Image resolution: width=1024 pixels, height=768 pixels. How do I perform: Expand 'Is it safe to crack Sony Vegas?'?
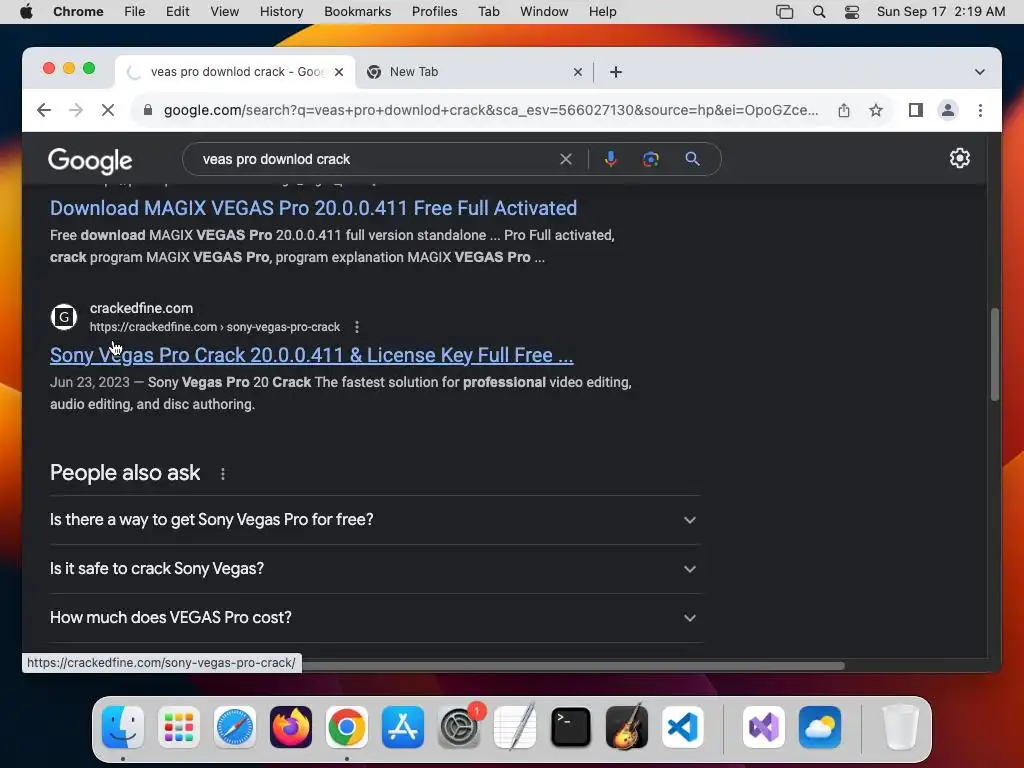[x=375, y=569]
